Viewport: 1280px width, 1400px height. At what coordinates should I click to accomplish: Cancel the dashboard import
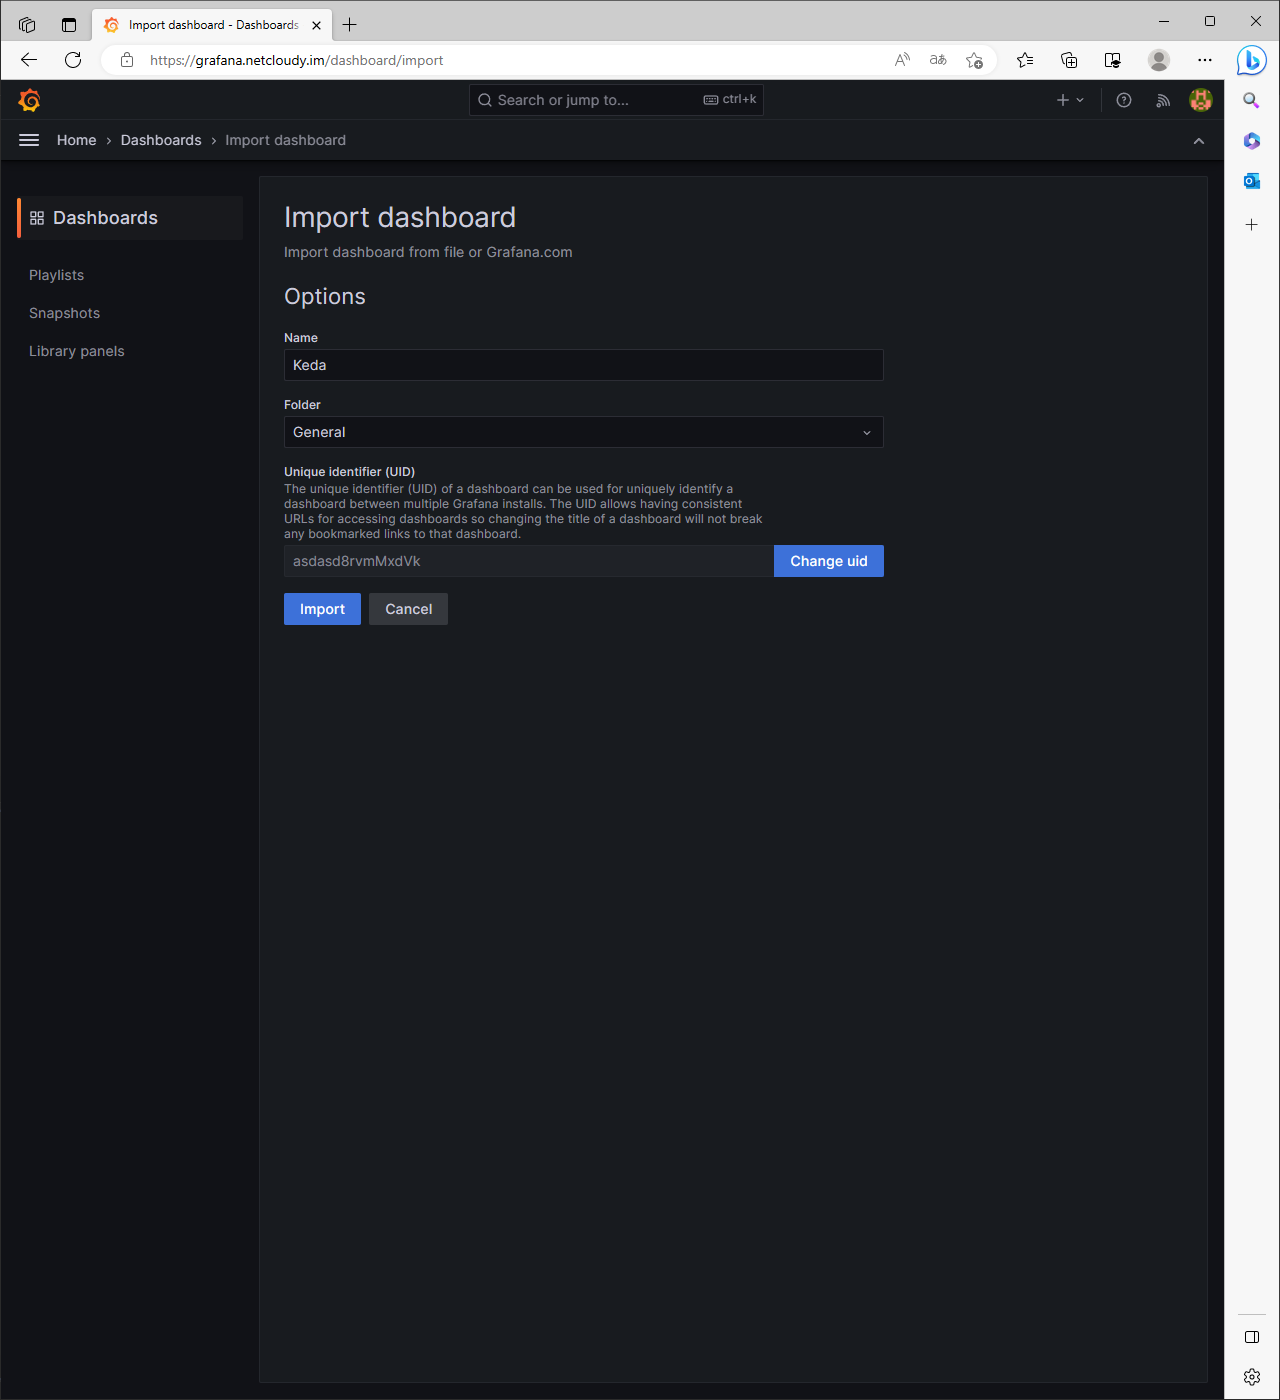pyautogui.click(x=408, y=609)
